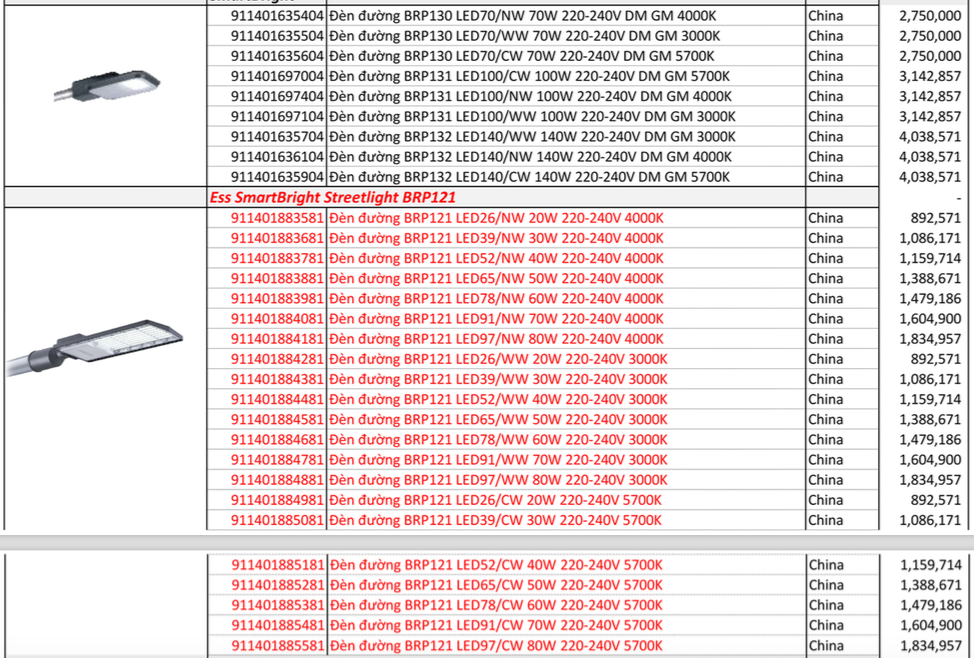The height and width of the screenshot is (658, 974).
Task: Click product code 911401884981
Action: [x=277, y=500]
